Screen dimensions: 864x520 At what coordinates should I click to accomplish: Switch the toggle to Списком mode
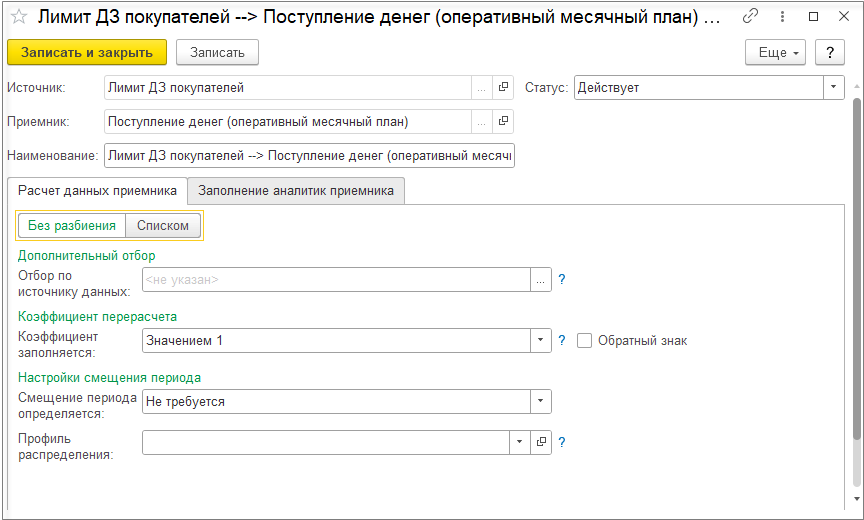click(x=163, y=226)
